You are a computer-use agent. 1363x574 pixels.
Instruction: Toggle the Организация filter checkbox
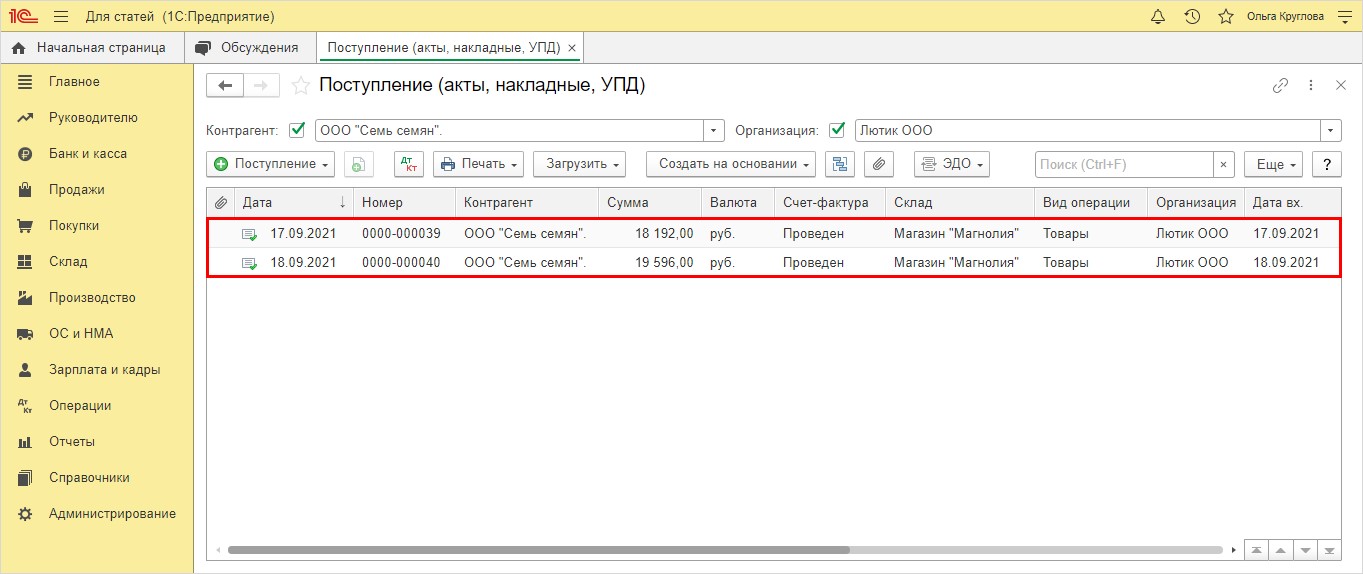pyautogui.click(x=837, y=130)
